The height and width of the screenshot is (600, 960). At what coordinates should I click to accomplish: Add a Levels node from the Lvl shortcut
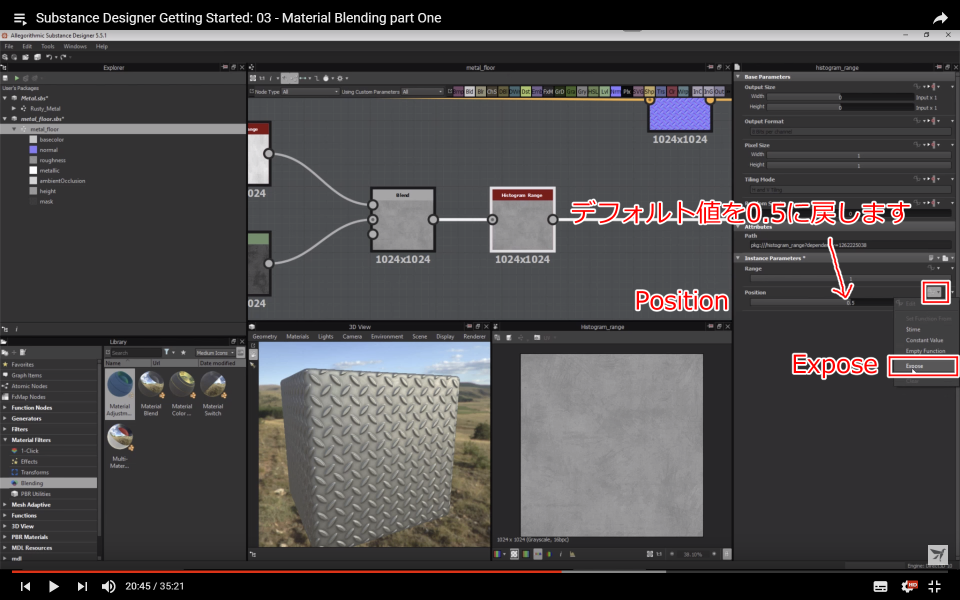pyautogui.click(x=604, y=92)
